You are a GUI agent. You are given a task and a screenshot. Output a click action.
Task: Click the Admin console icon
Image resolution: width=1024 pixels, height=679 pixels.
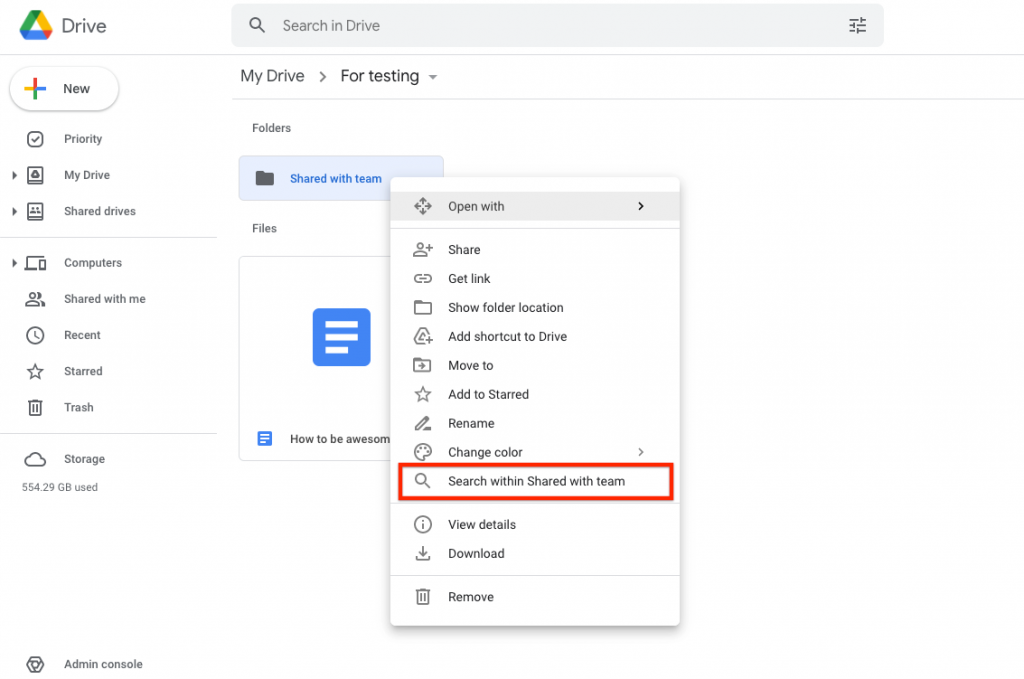click(35, 664)
